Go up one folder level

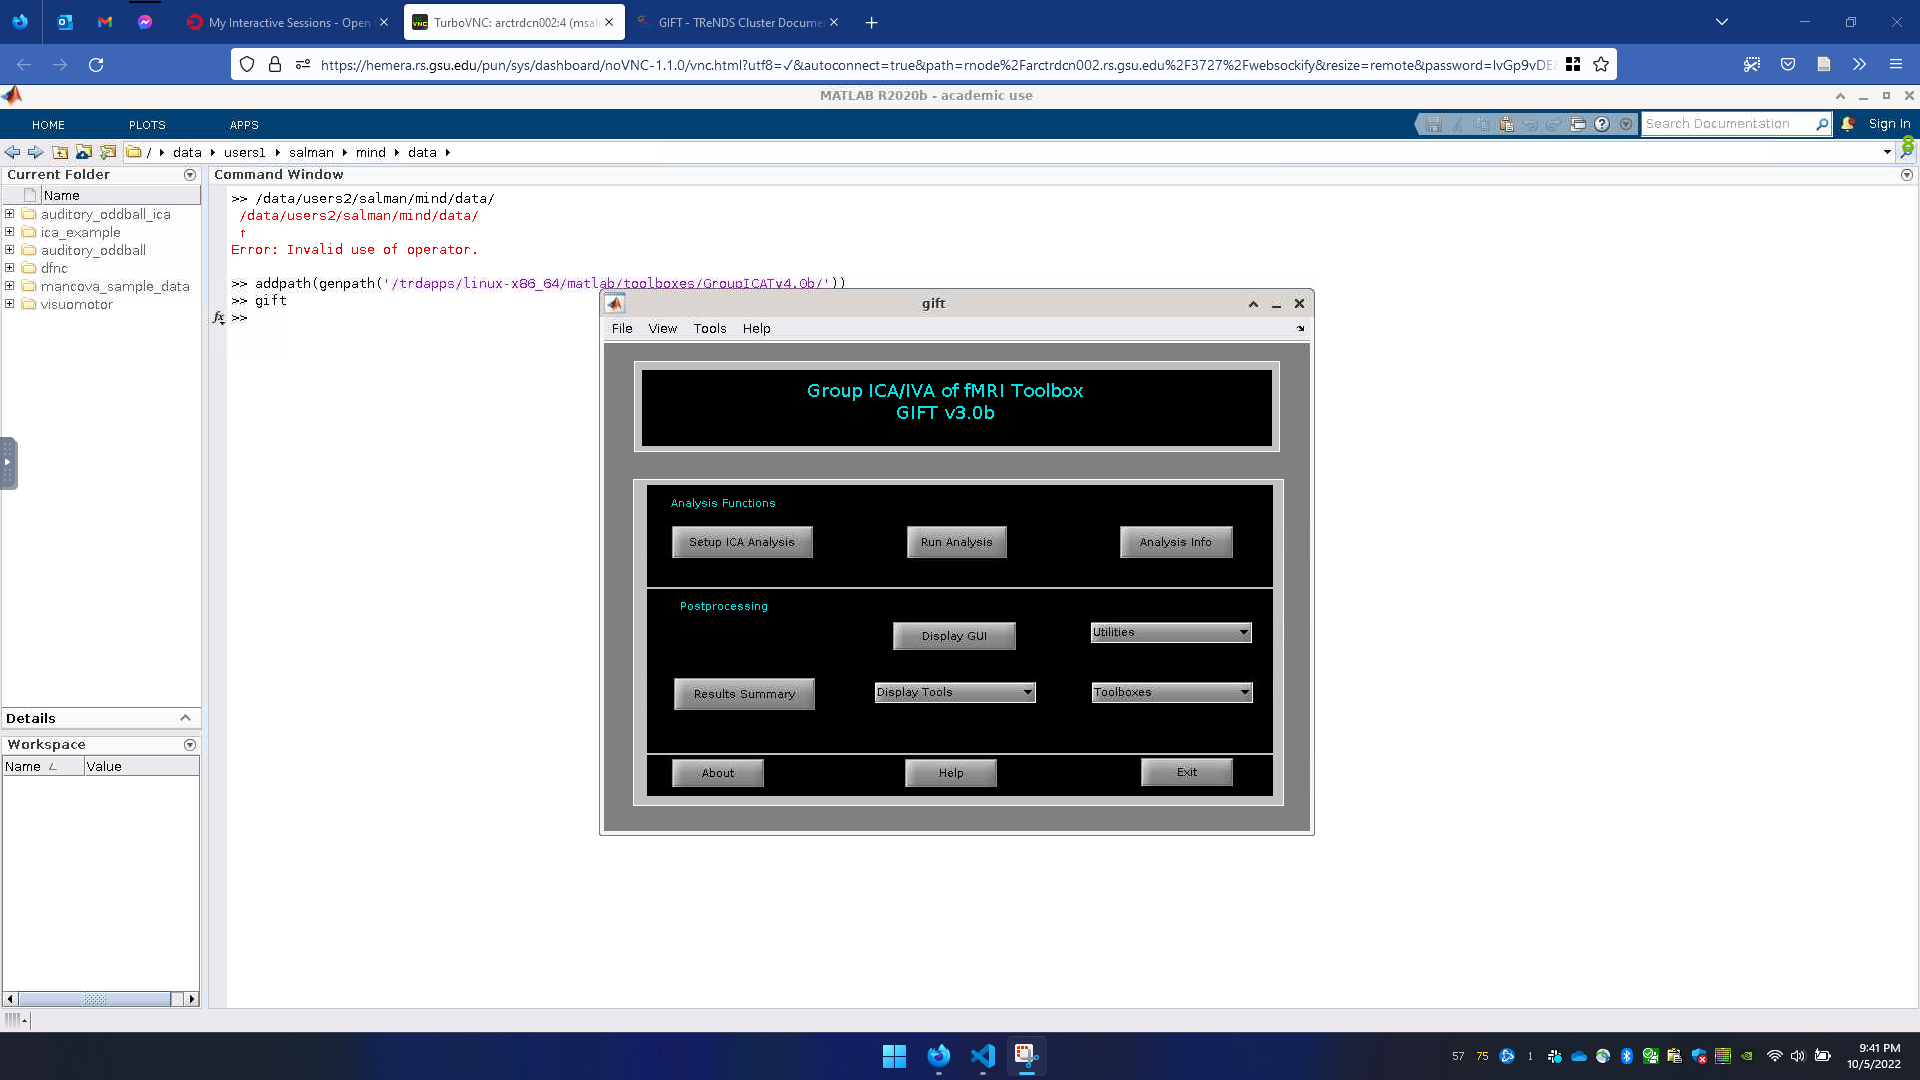pyautogui.click(x=60, y=152)
